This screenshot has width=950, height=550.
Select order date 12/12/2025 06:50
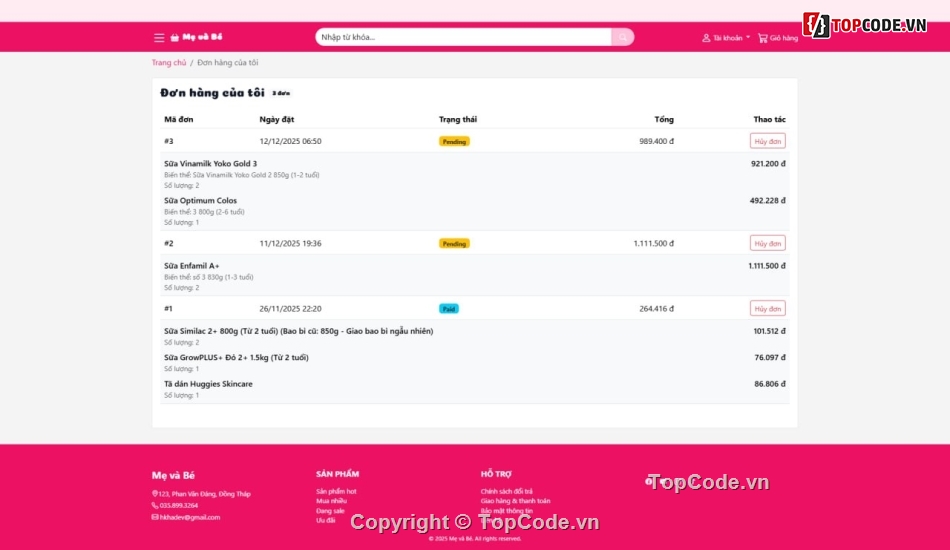click(290, 141)
